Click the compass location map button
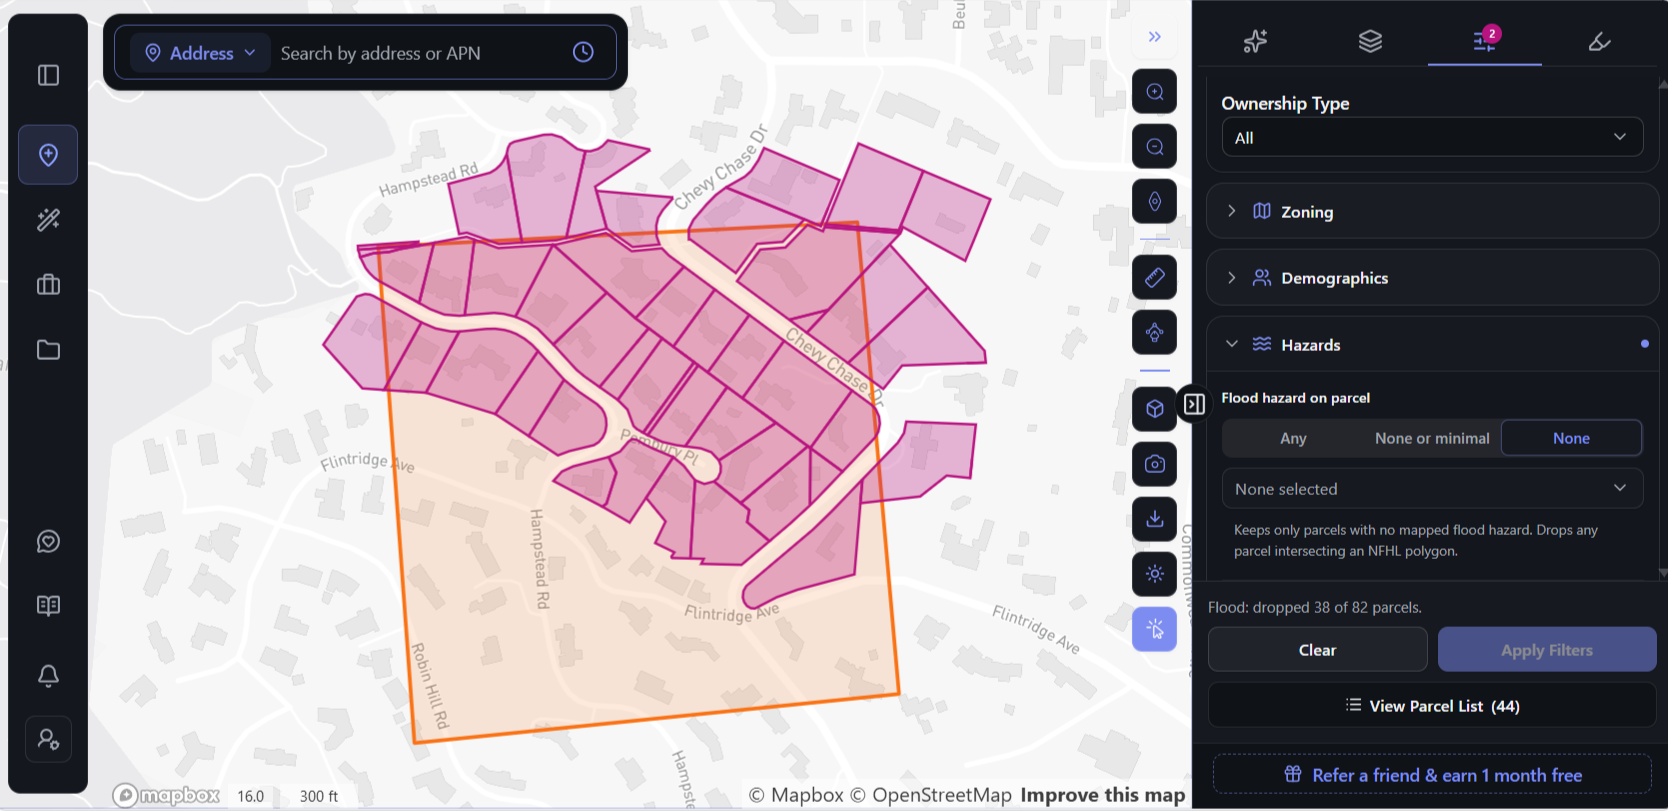This screenshot has width=1668, height=811. coord(1154,202)
